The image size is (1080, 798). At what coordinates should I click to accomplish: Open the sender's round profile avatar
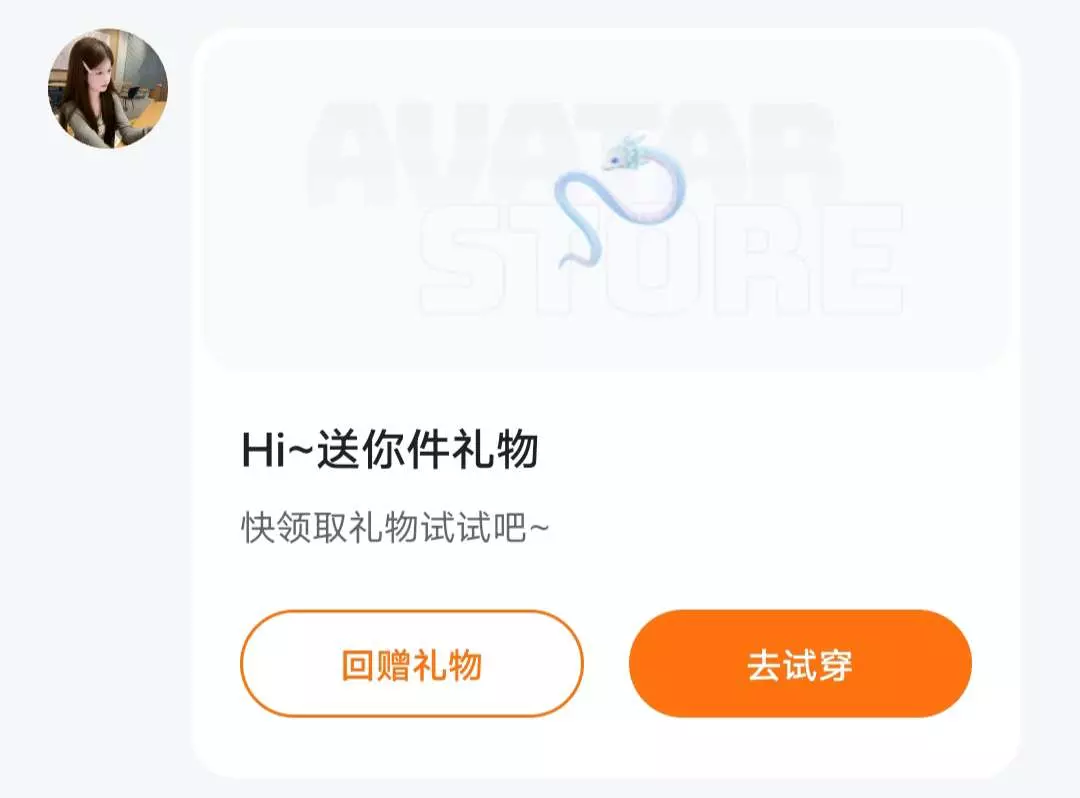[107, 88]
